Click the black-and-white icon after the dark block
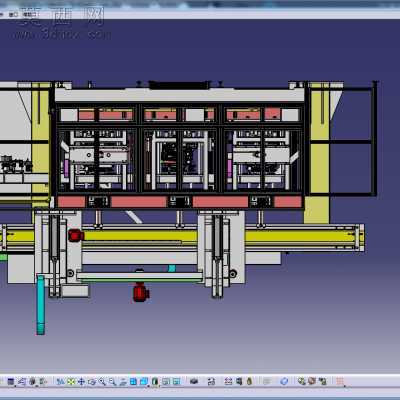 pos(211,381)
